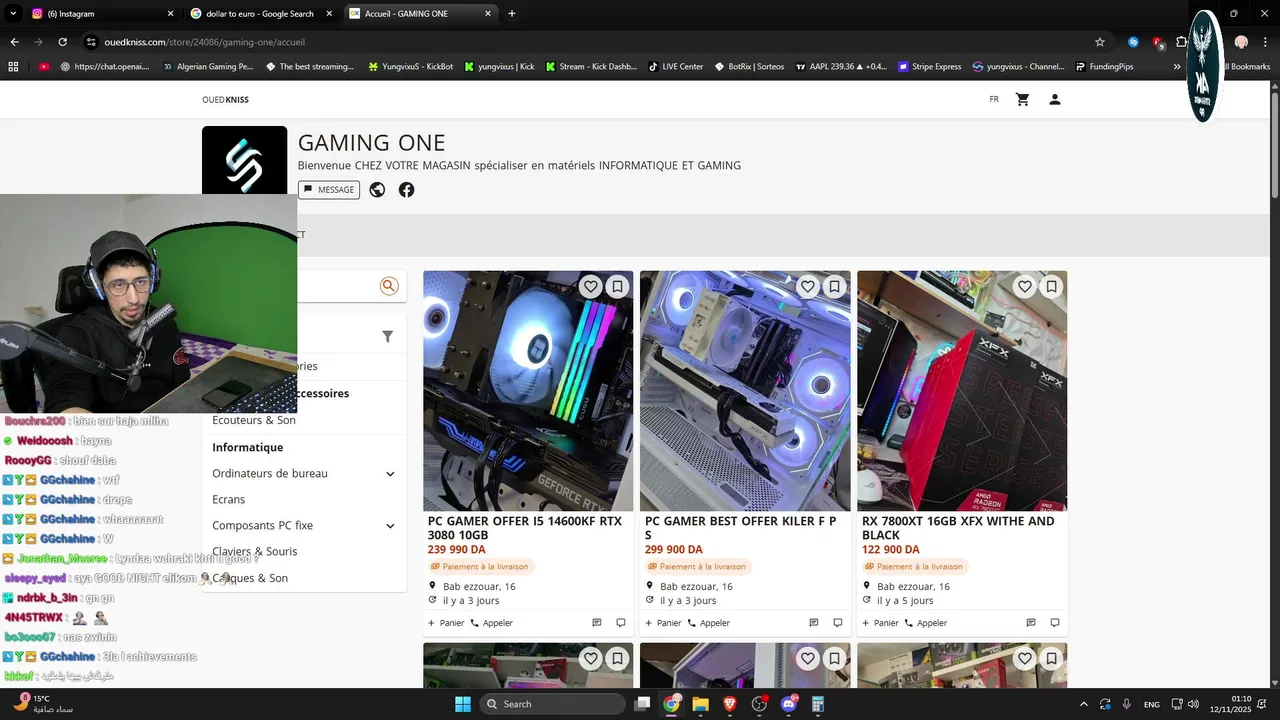
Task: Expand Ordinateurs de bureau category
Action: 390,474
